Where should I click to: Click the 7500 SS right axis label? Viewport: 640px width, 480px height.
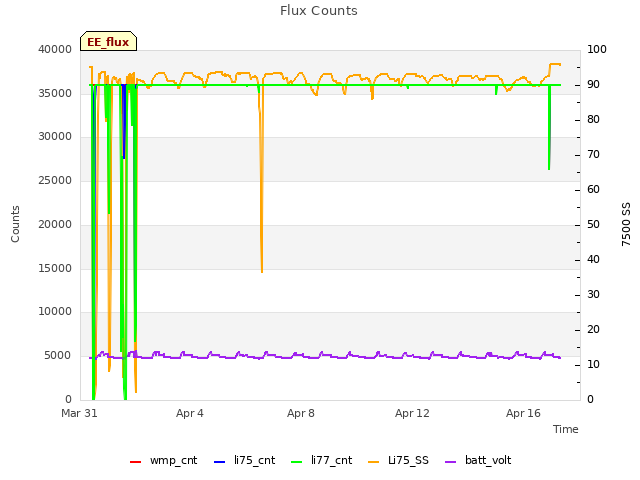pos(626,224)
